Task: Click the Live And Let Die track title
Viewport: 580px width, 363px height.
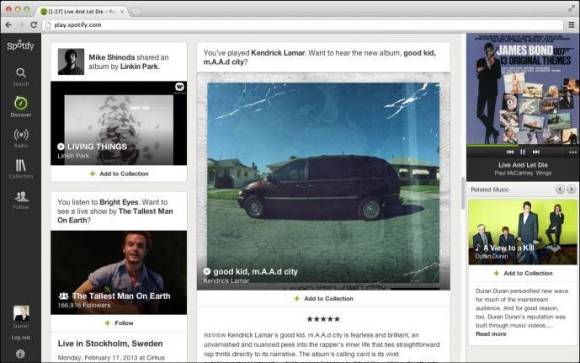Action: [x=523, y=165]
